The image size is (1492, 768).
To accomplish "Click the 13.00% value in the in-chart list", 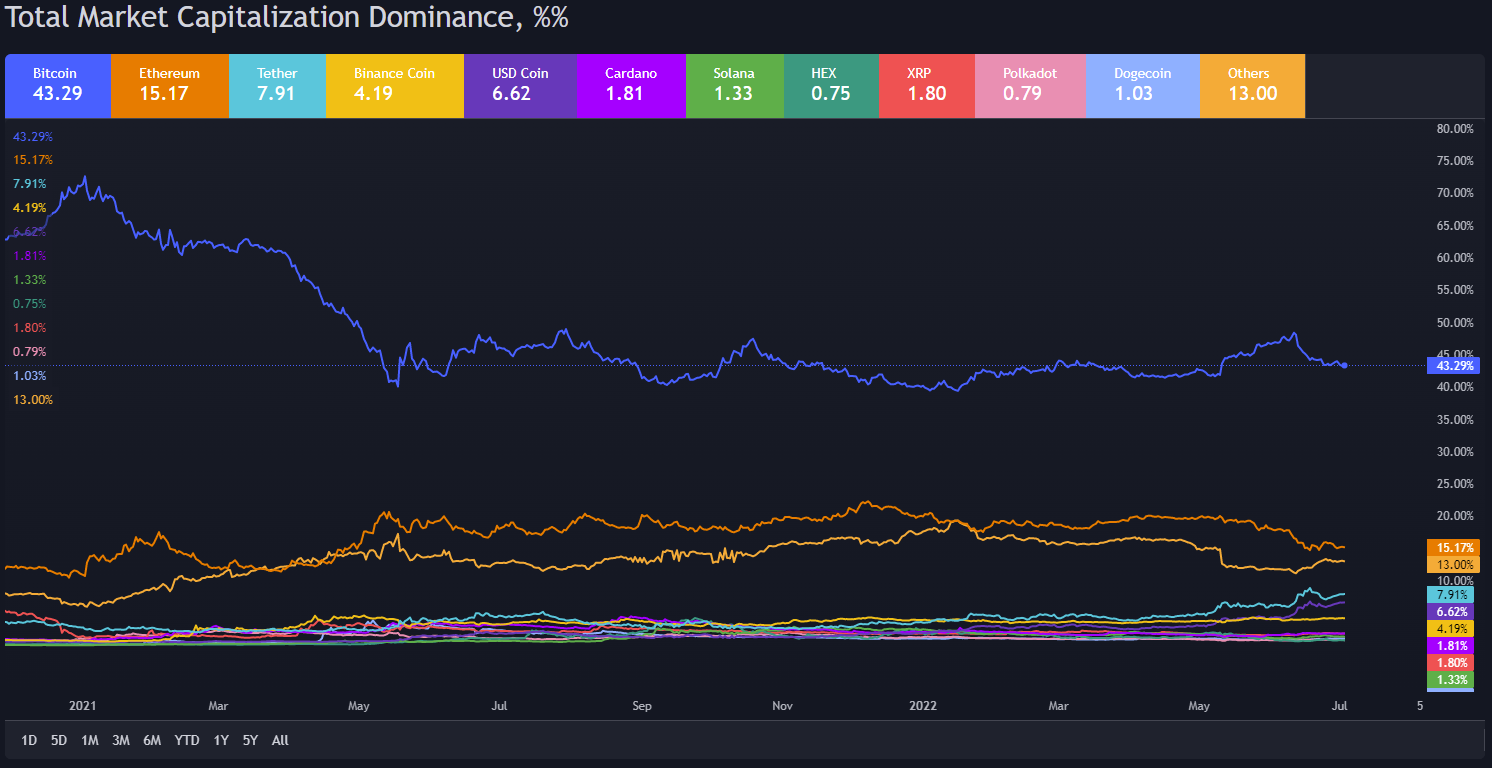I will click(x=33, y=400).
